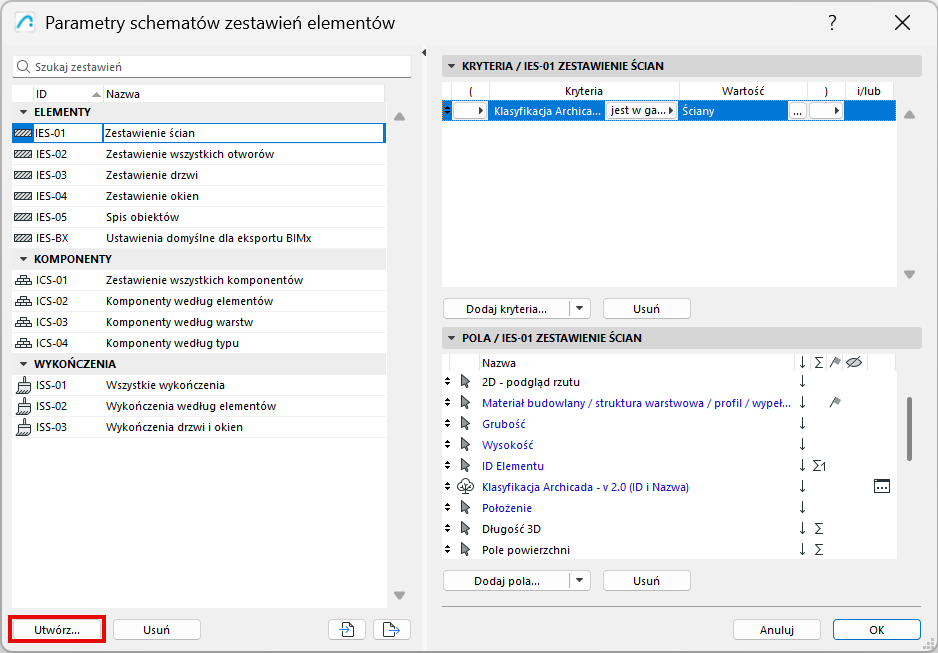Click the Szukaj zestawień search field

click(x=212, y=67)
